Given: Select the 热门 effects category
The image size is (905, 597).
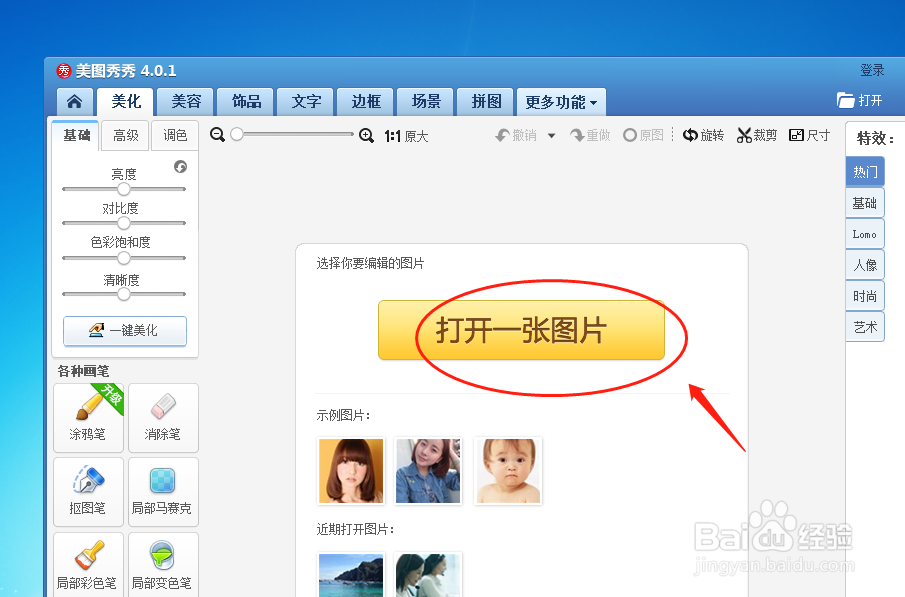Looking at the screenshot, I should tap(865, 171).
